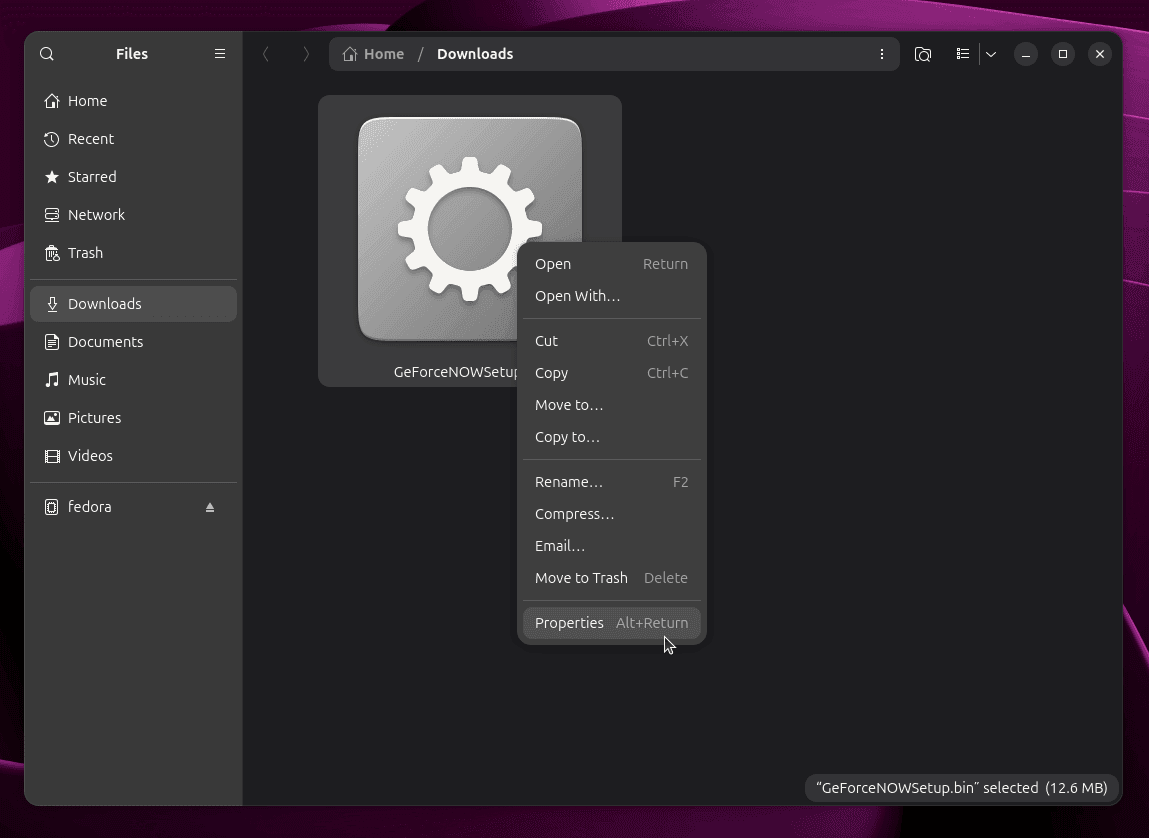Choose Move to… in the context menu

click(611, 406)
